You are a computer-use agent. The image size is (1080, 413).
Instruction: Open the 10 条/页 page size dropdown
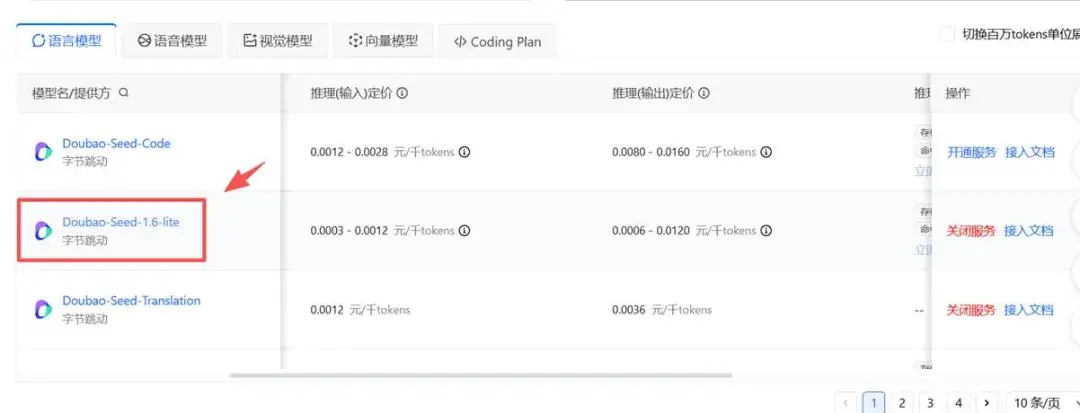(x=1040, y=403)
